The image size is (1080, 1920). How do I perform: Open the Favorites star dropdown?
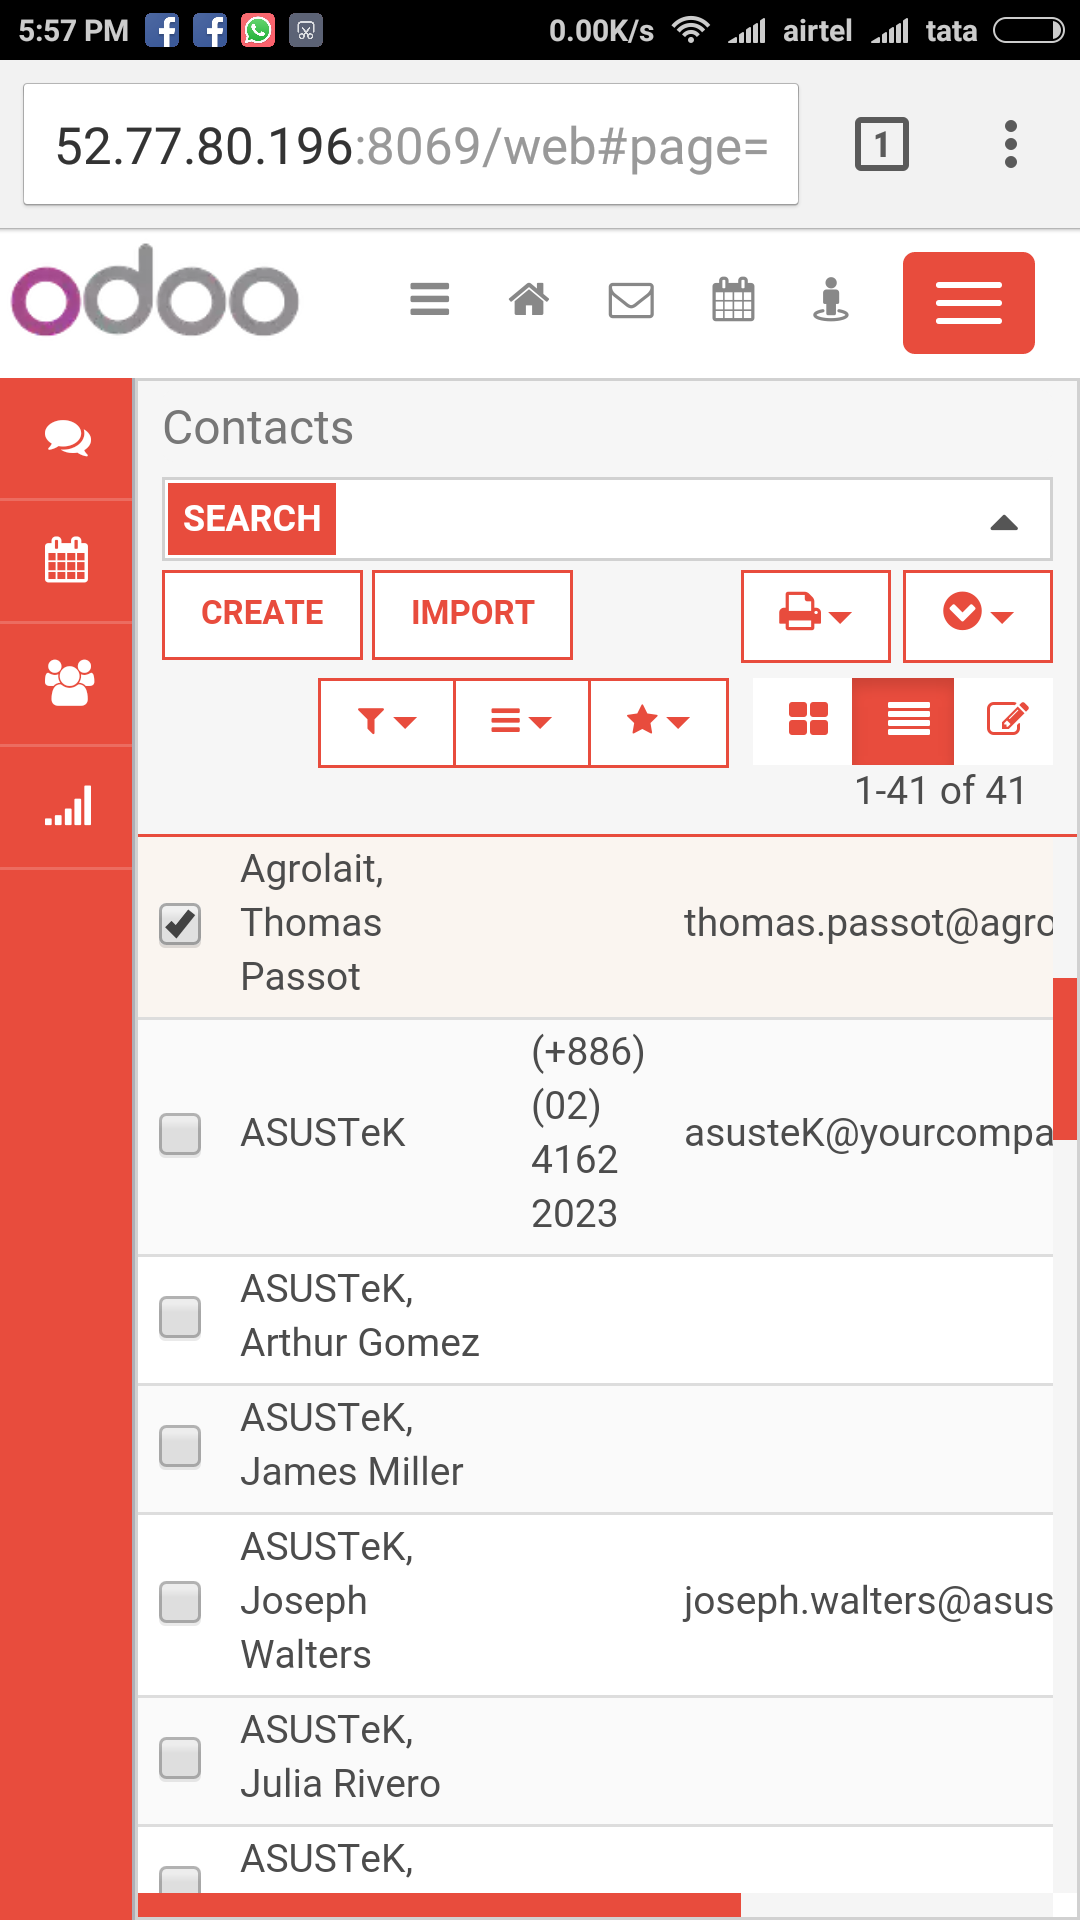pyautogui.click(x=658, y=723)
